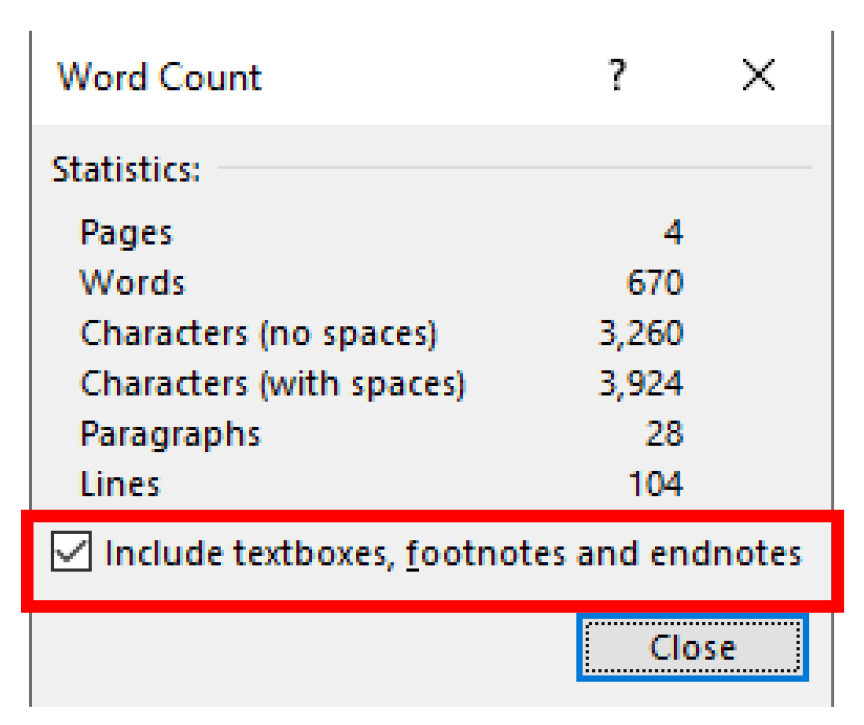Click the Pages statistic label

click(x=126, y=234)
